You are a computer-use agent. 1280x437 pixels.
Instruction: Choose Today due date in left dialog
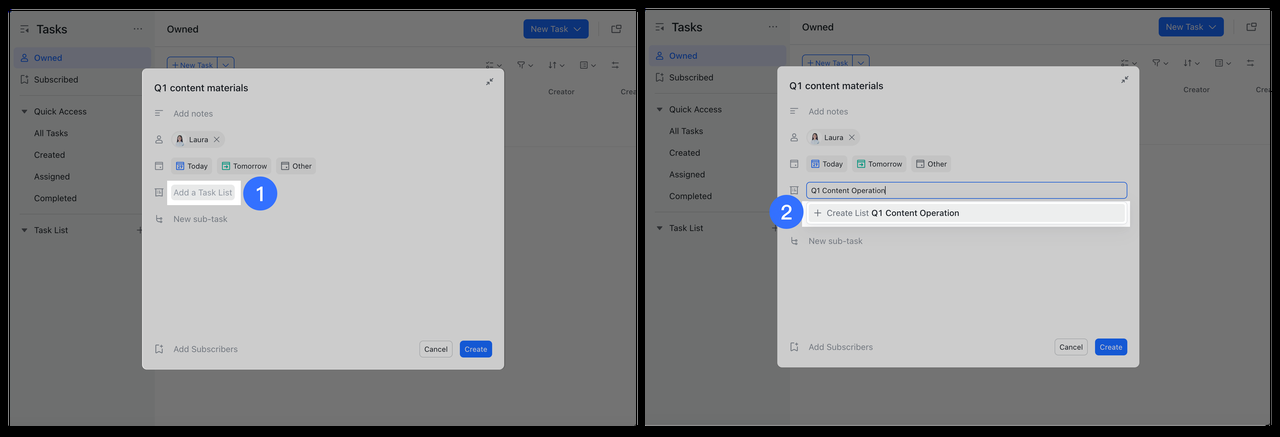tap(191, 166)
